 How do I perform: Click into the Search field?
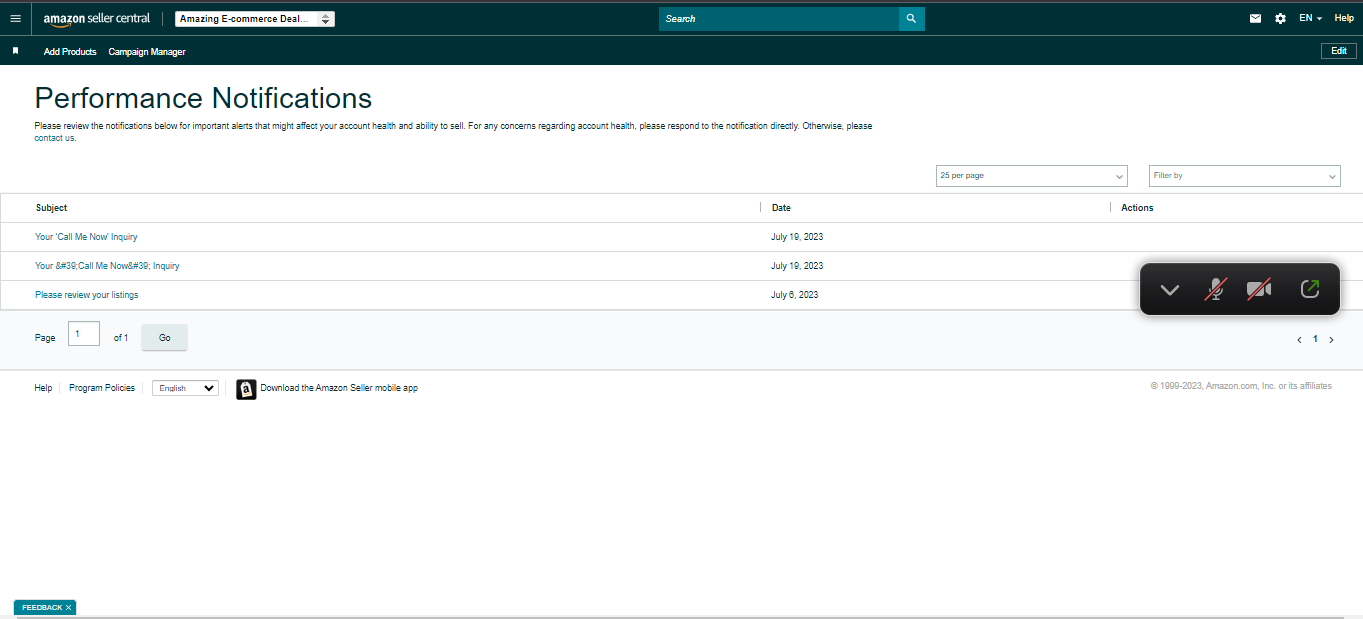(x=778, y=19)
